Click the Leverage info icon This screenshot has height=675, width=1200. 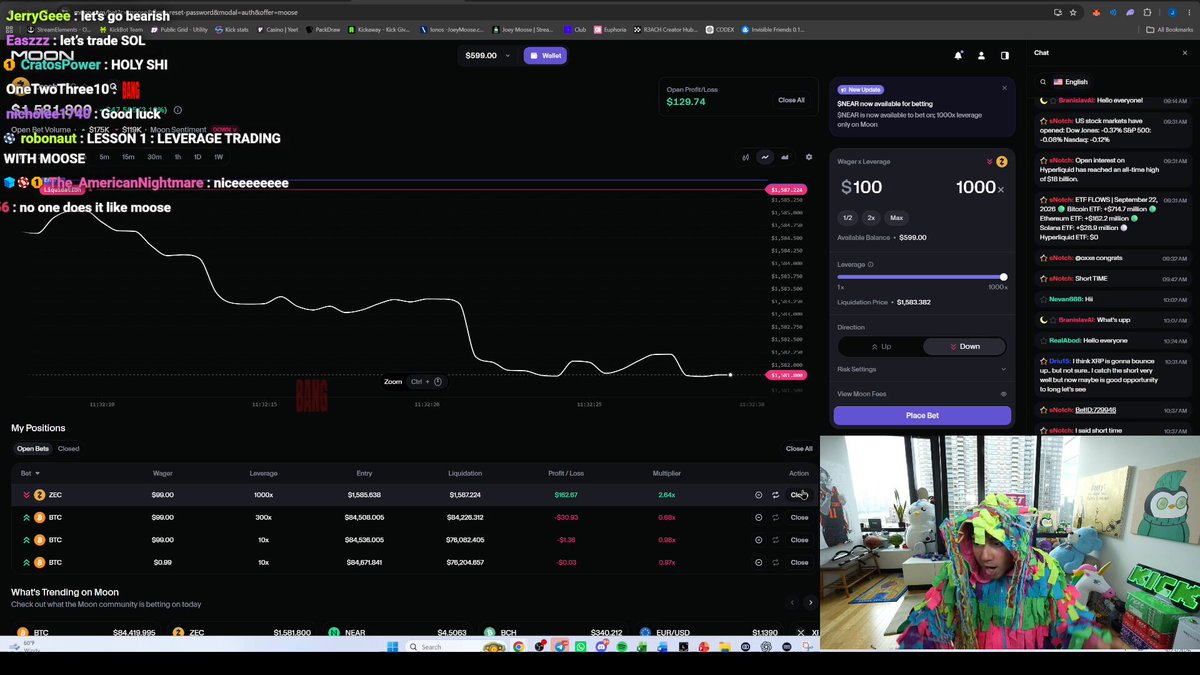click(871, 265)
